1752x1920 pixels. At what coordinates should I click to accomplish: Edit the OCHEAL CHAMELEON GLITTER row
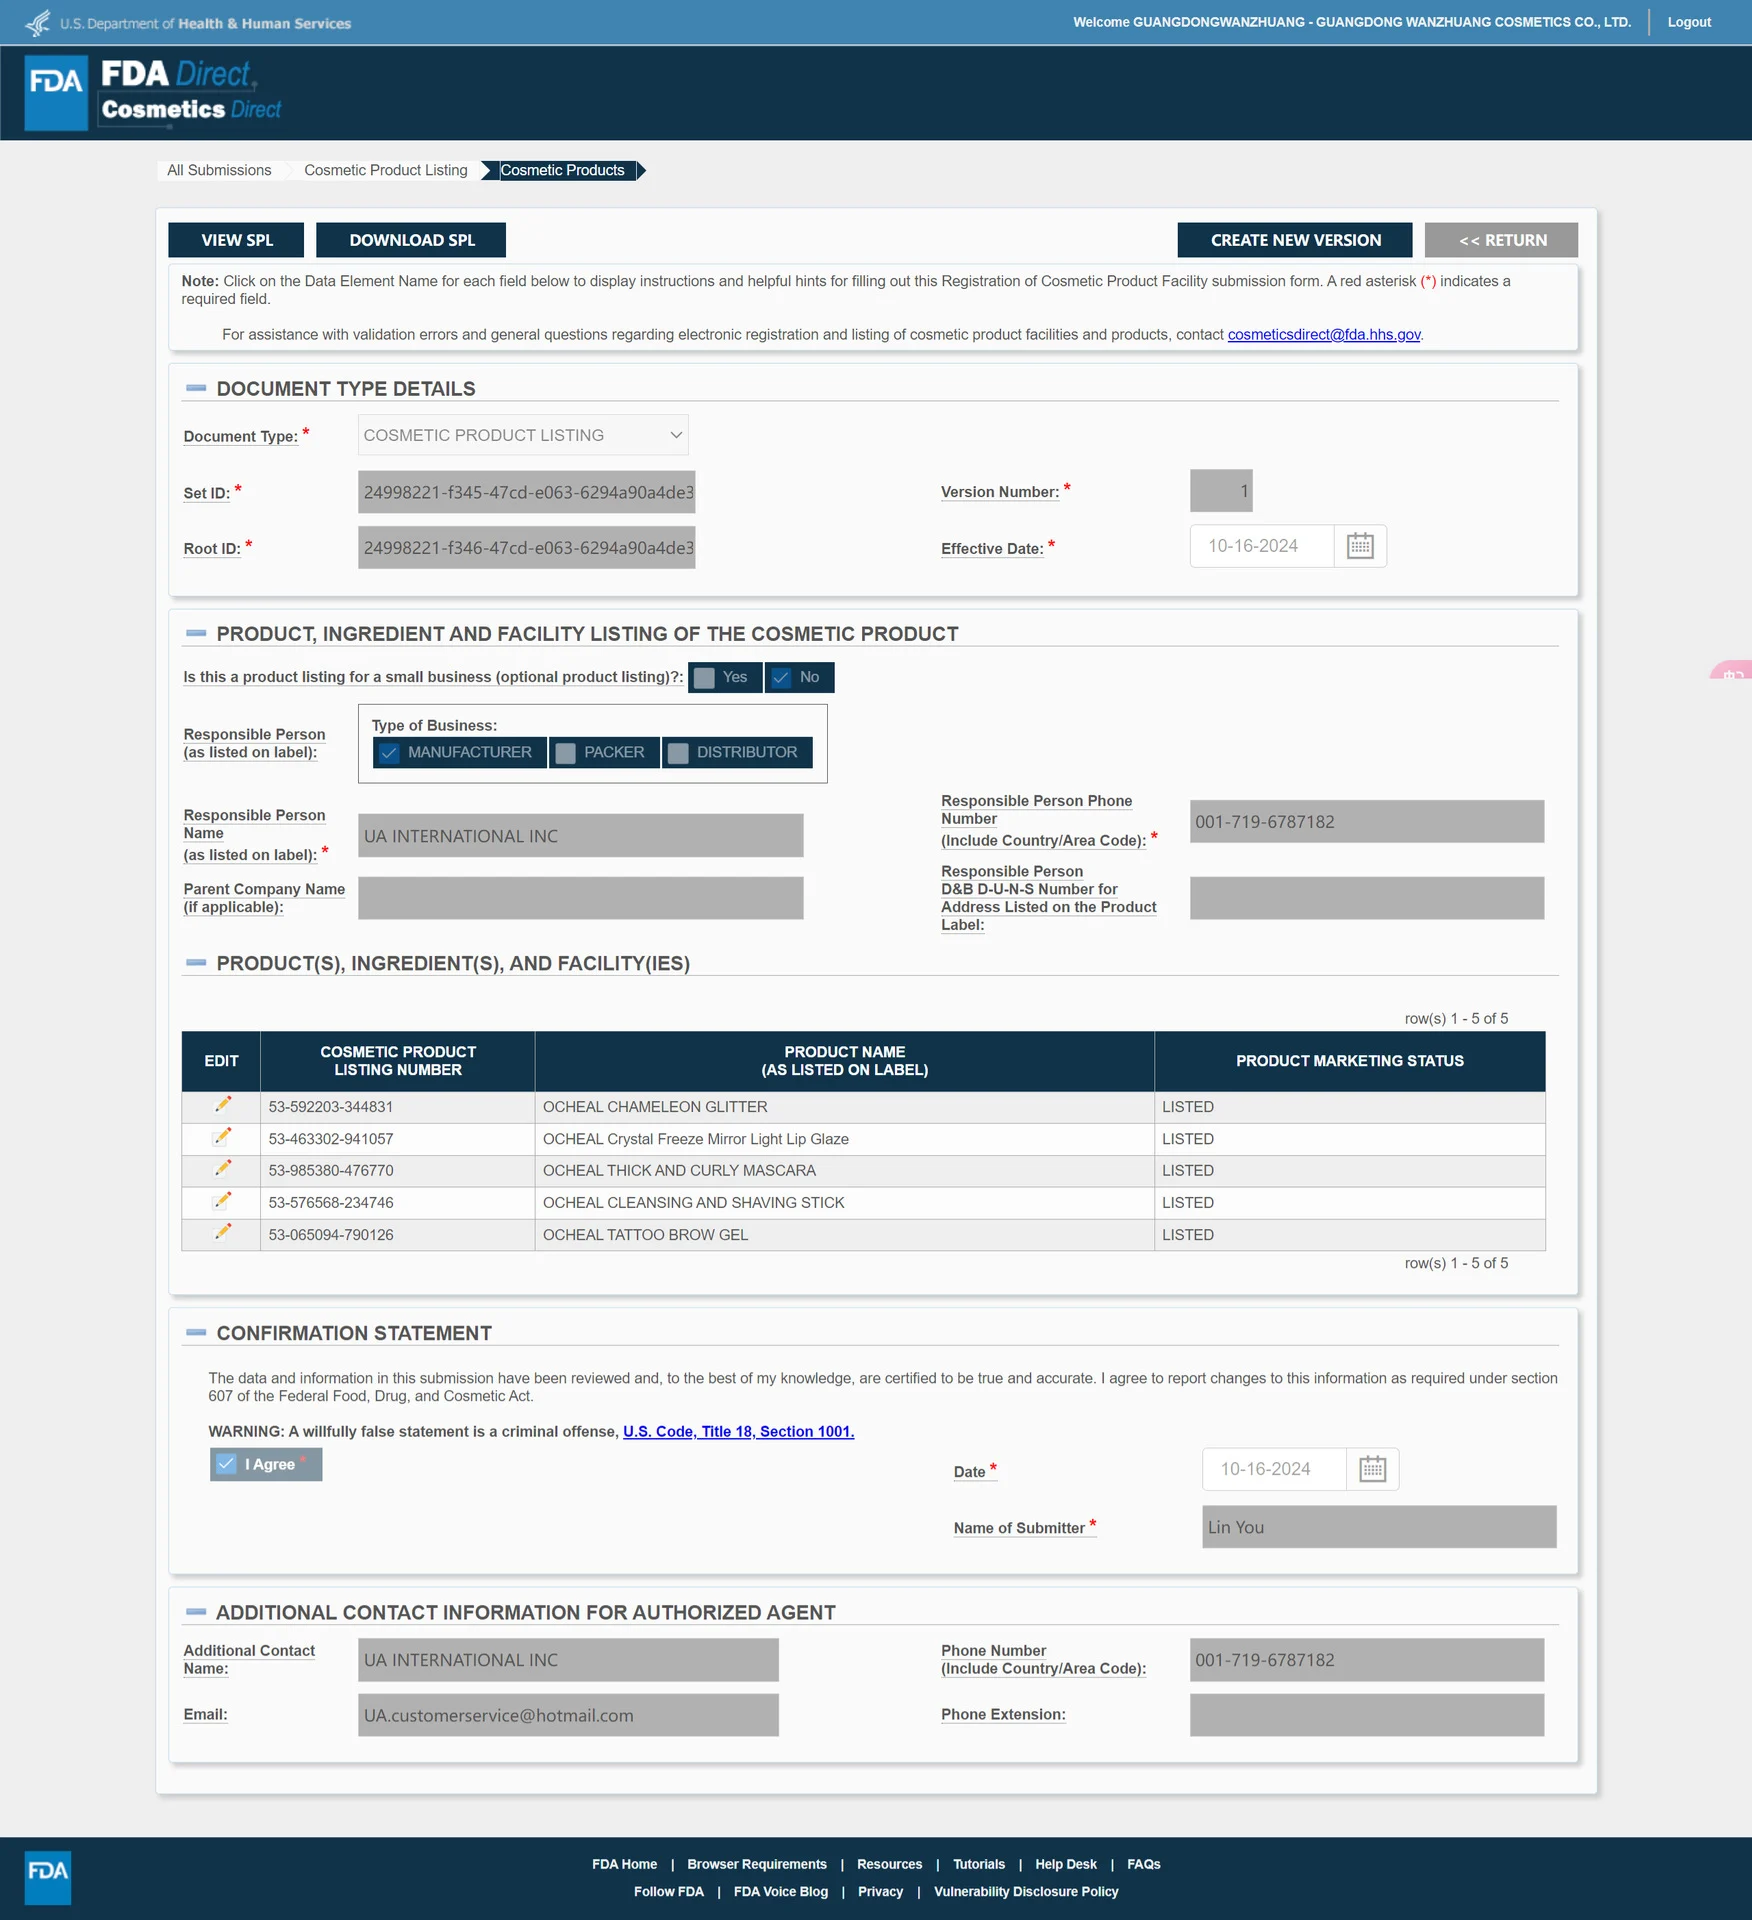click(x=222, y=1105)
